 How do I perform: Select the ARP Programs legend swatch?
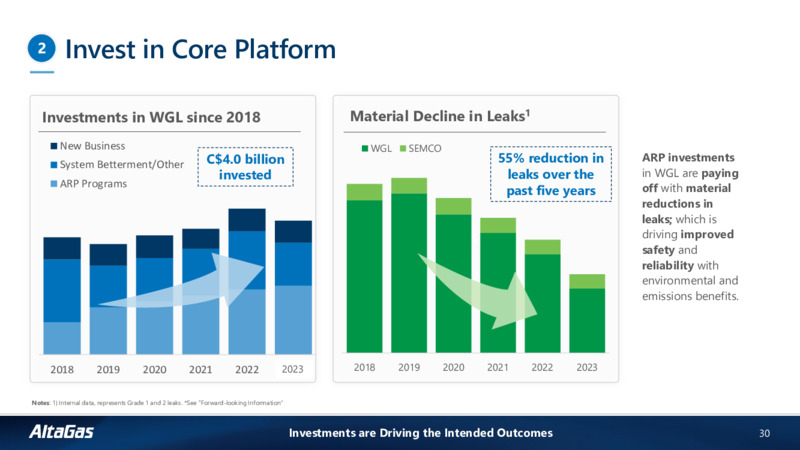tap(54, 184)
